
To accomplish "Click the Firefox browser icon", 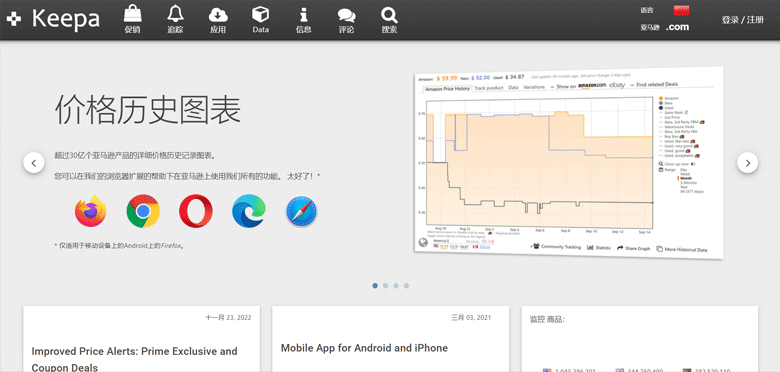I will tap(91, 211).
